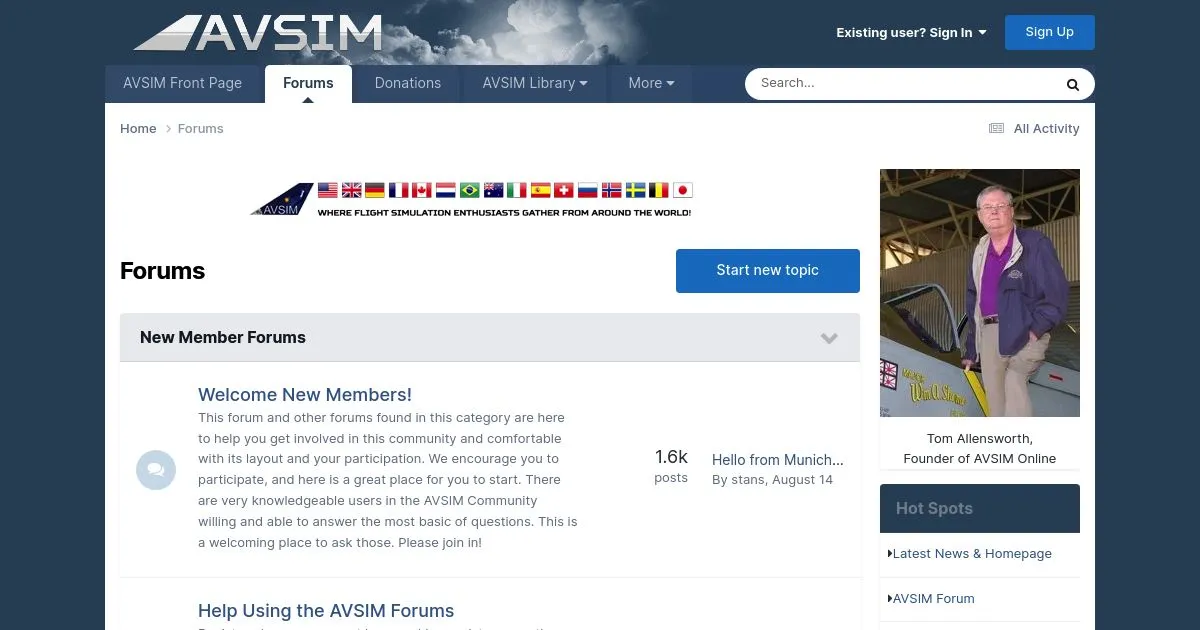Click into the Search input field

[900, 83]
